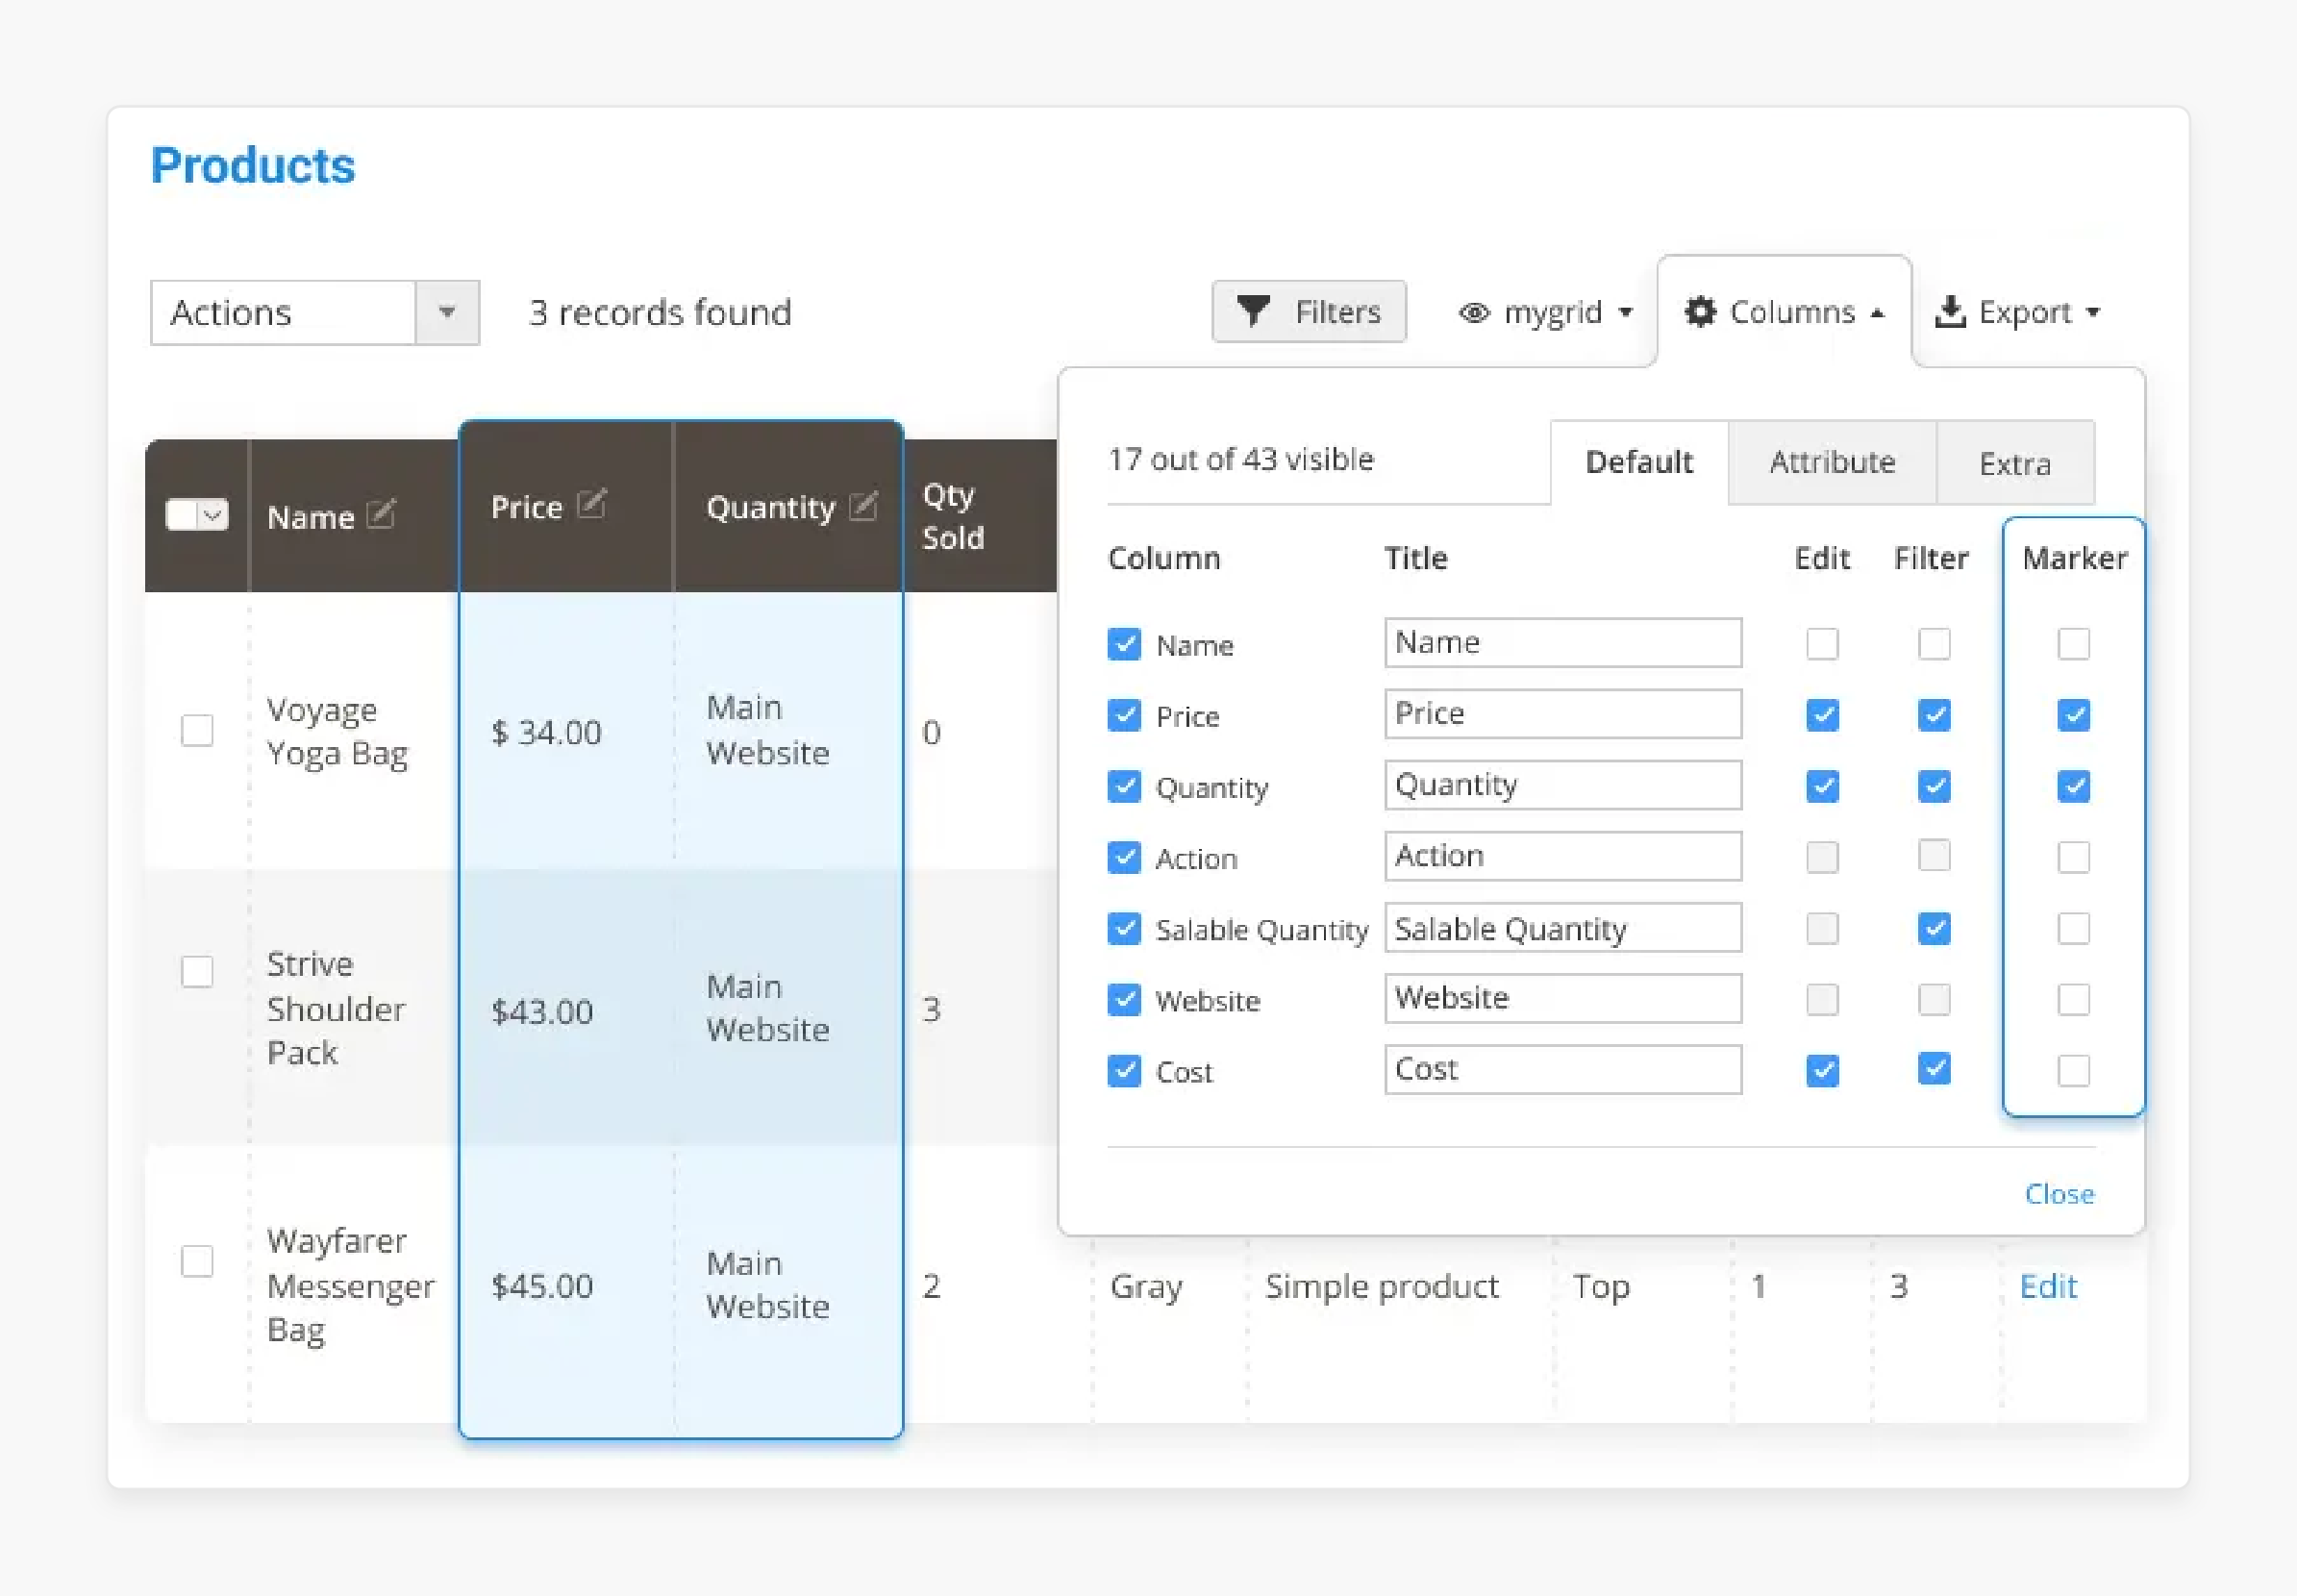
Task: Click the Columns button label
Action: (x=1792, y=312)
